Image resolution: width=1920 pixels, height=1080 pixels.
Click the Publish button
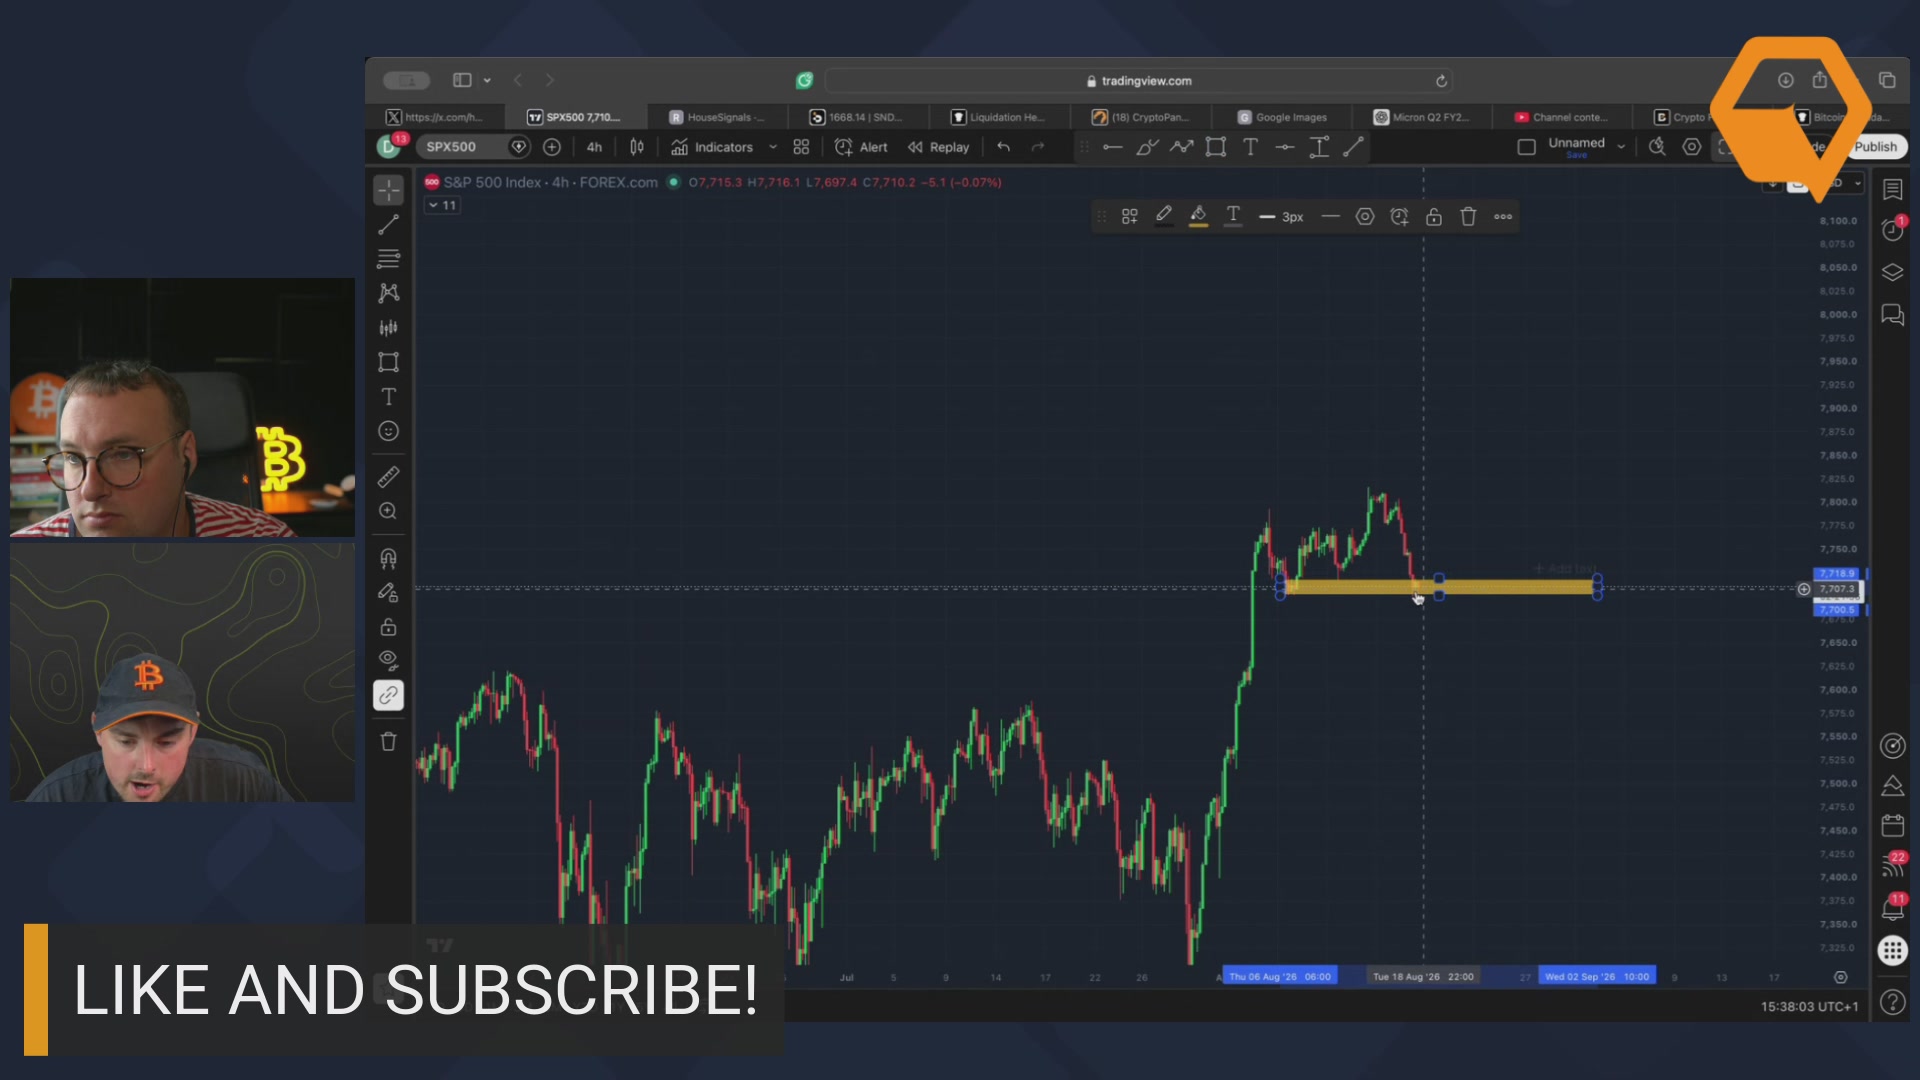point(1875,147)
